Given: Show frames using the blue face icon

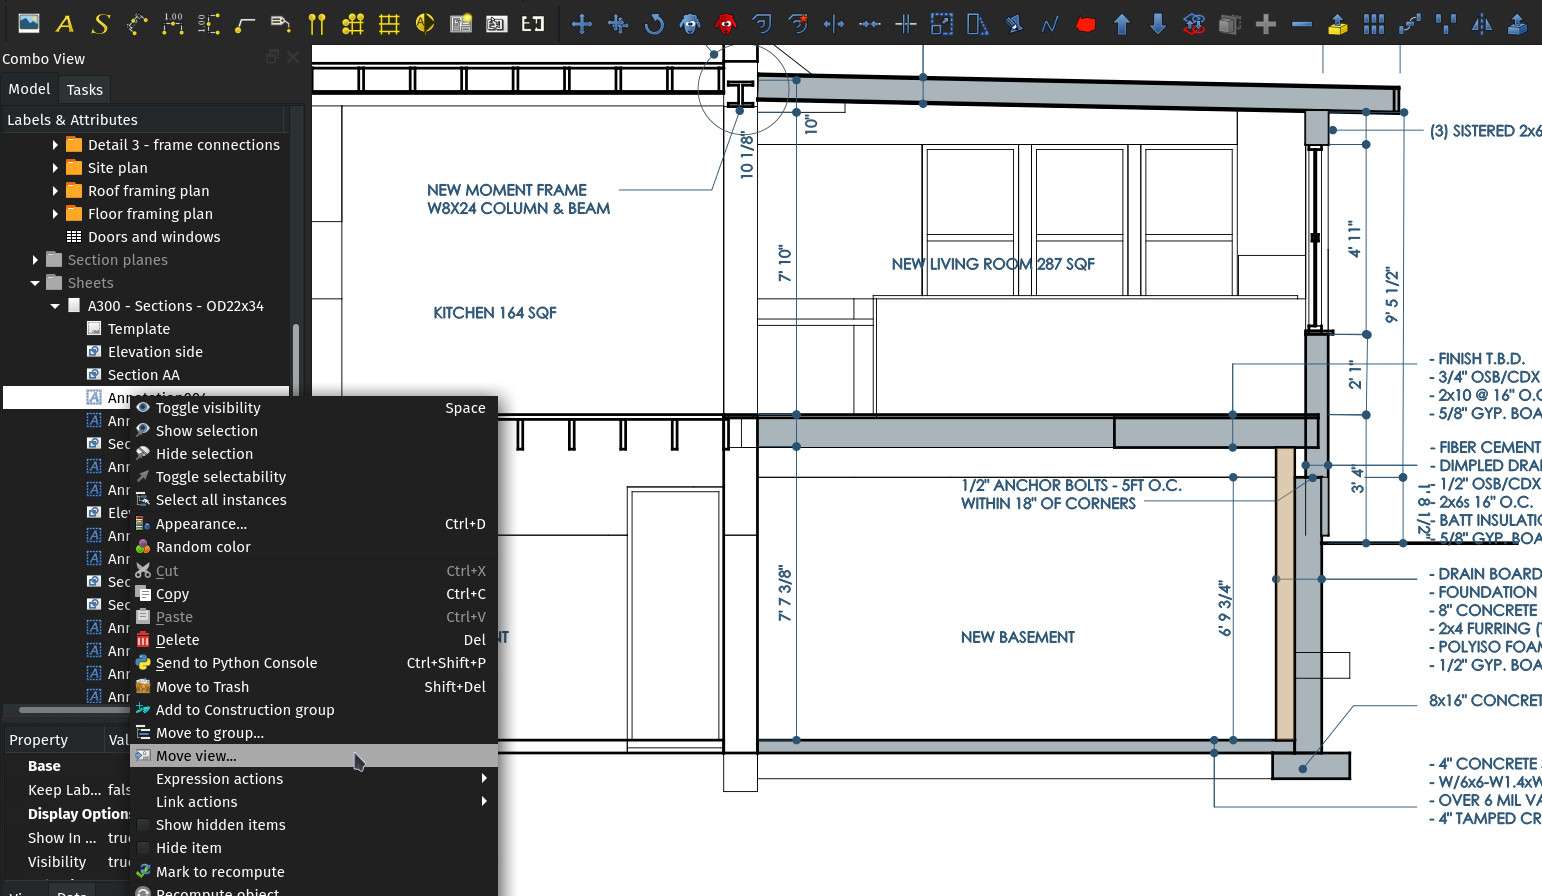Looking at the screenshot, I should (x=690, y=23).
